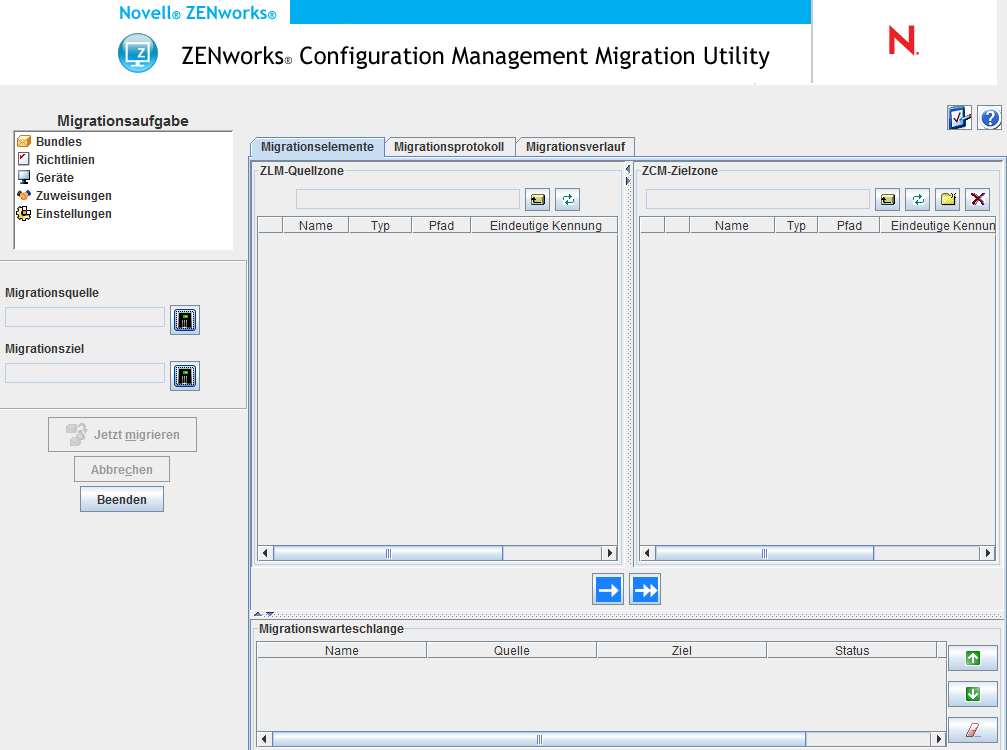The width and height of the screenshot is (1007, 750).
Task: Migrate all items via double-arrow icon
Action: (x=644, y=589)
